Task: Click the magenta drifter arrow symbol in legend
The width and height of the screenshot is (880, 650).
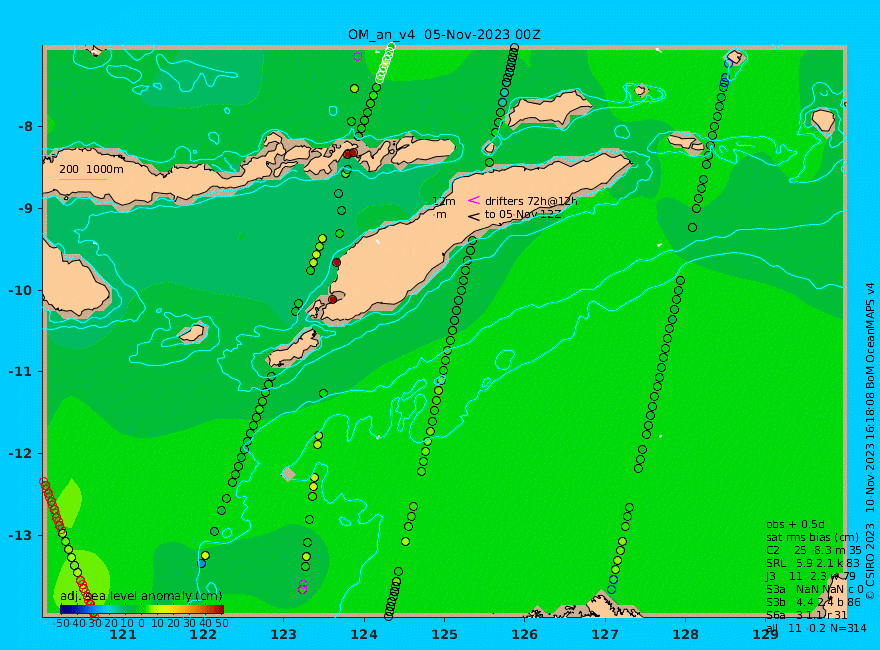Action: pyautogui.click(x=474, y=200)
